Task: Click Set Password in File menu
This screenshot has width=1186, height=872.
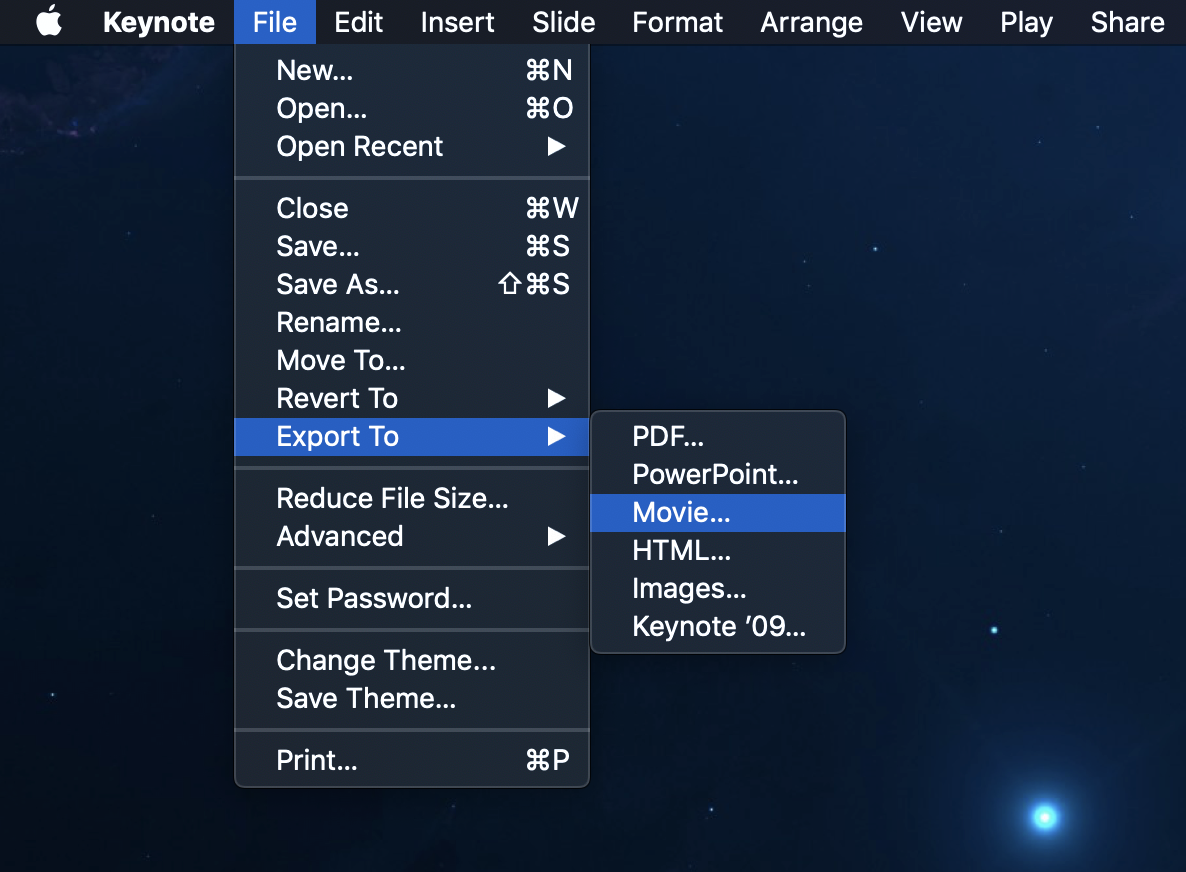Action: pos(374,599)
